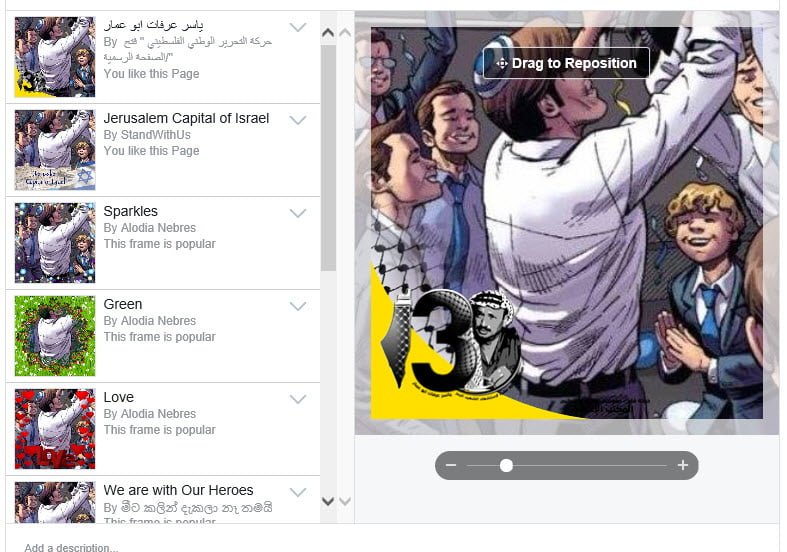Click the frame list scroll-down arrow

328,501
